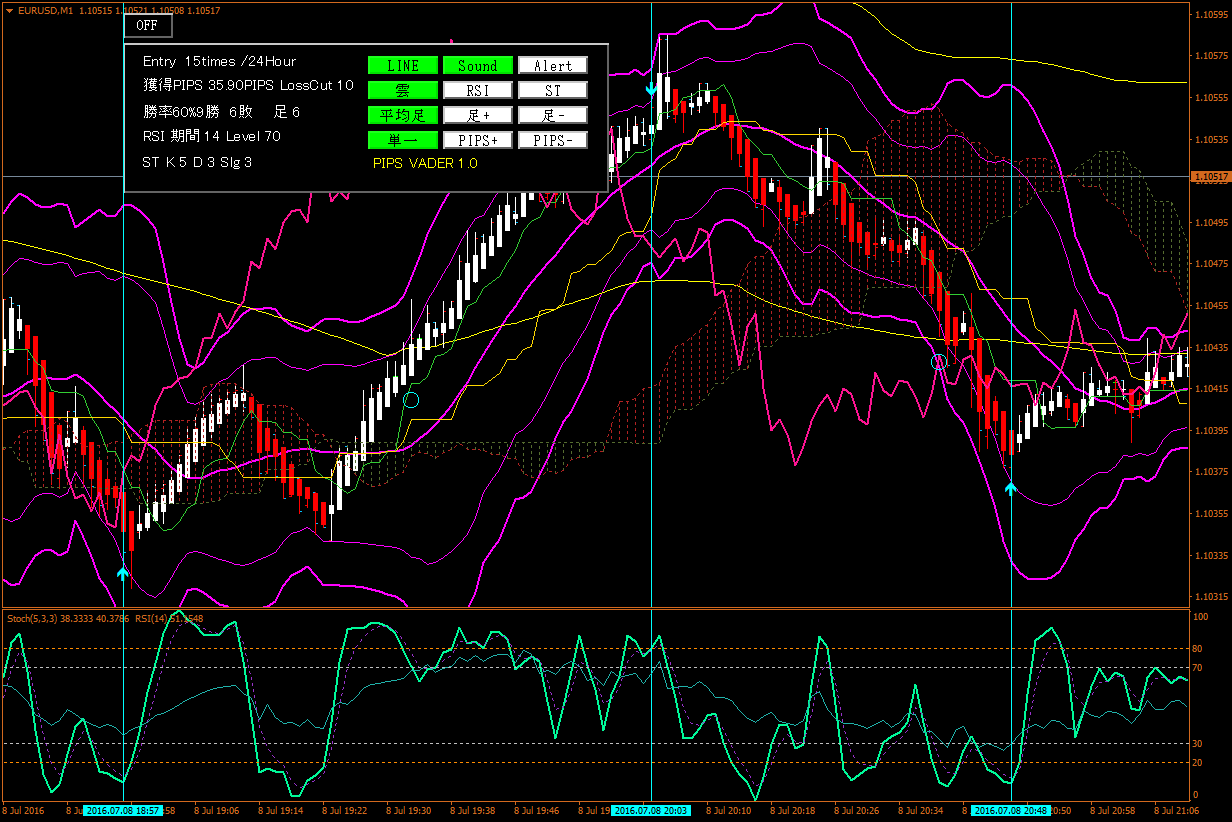
Task: Click the 1.10335 price axis label
Action: click(1211, 555)
